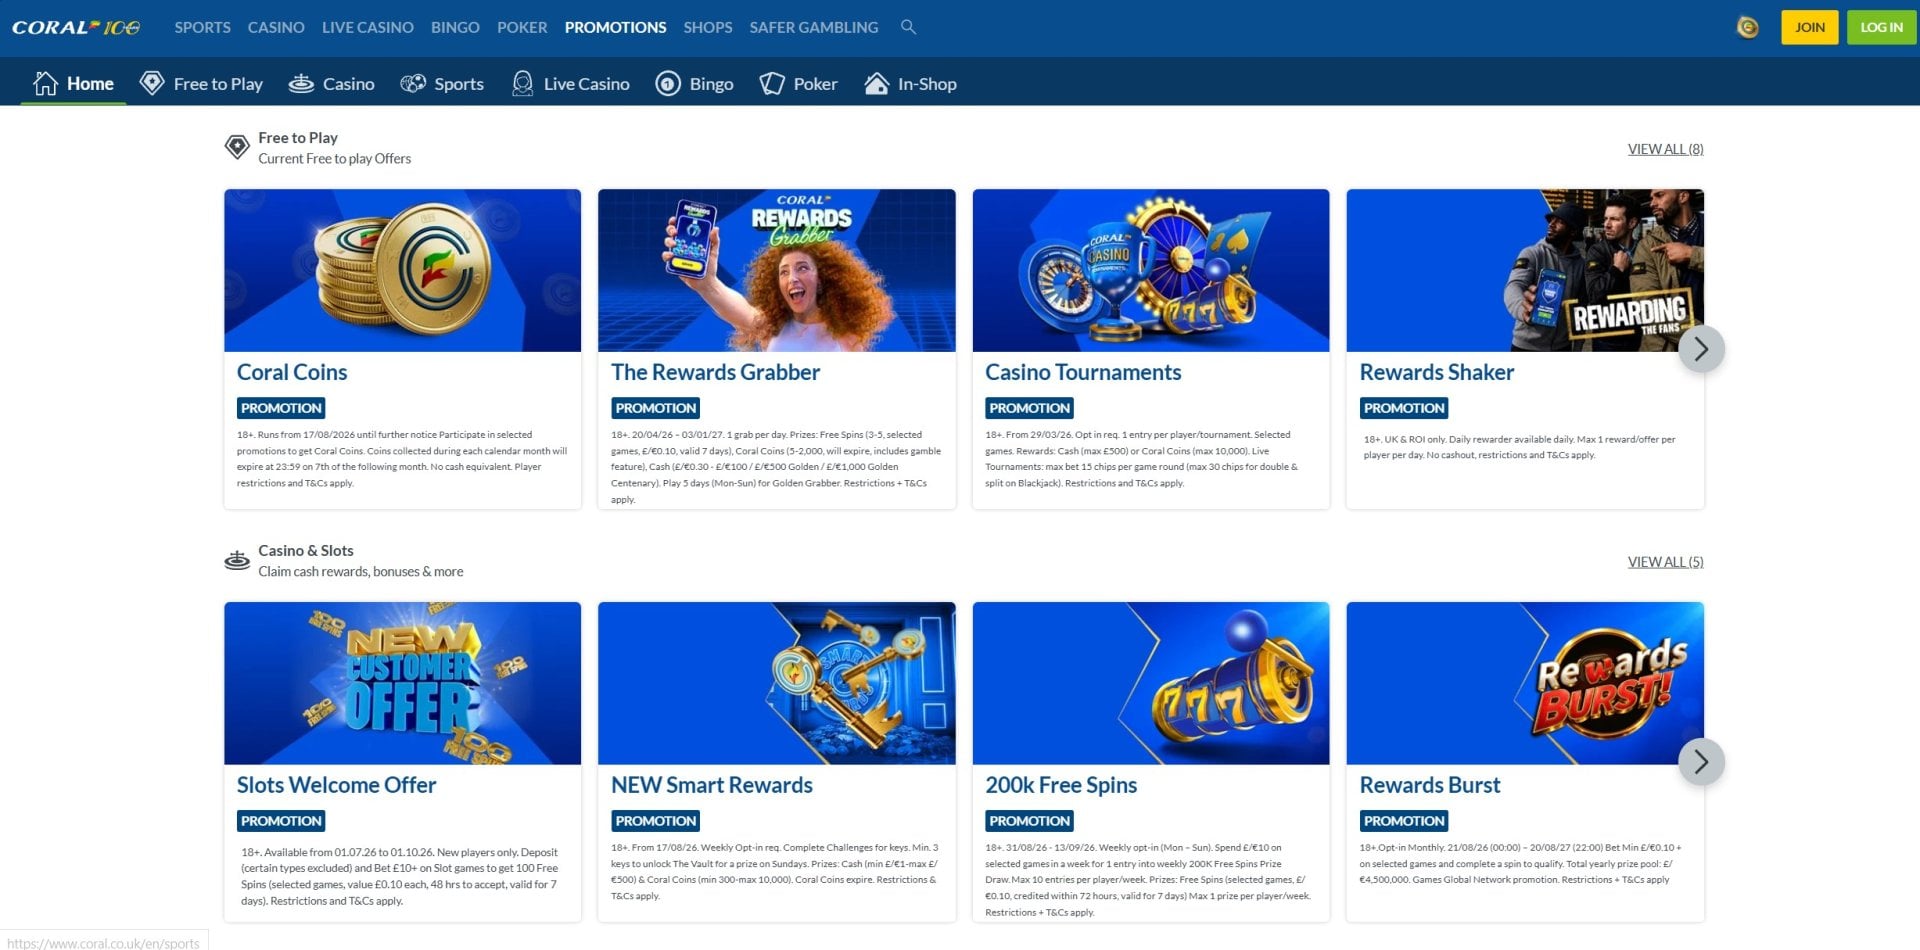Screen dimensions: 1920x950
Task: Open SHOPS in the top menu
Action: click(707, 27)
